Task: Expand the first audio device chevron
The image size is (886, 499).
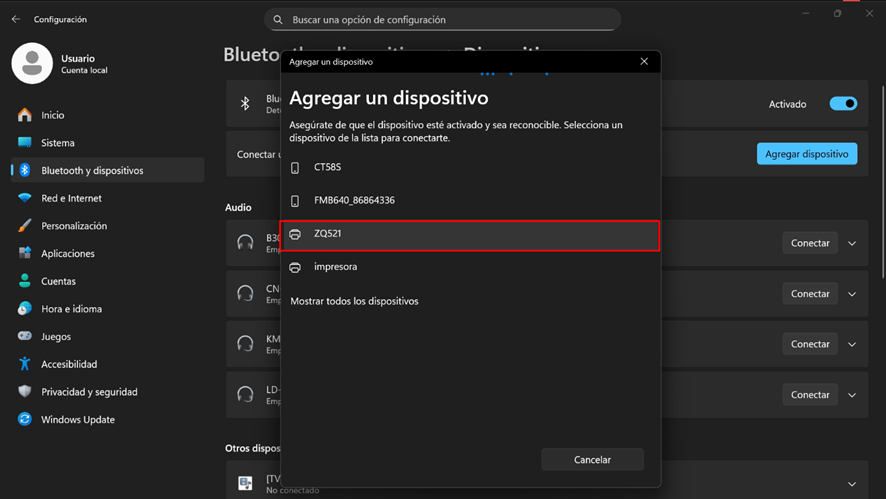Action: 852,243
